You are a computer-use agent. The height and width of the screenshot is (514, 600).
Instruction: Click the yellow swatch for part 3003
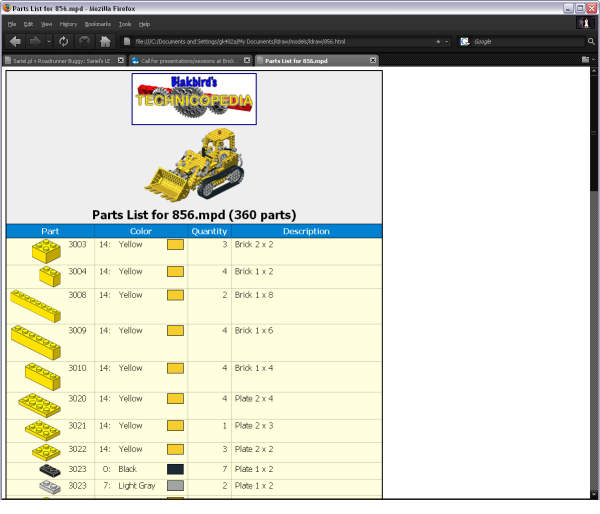pos(175,245)
